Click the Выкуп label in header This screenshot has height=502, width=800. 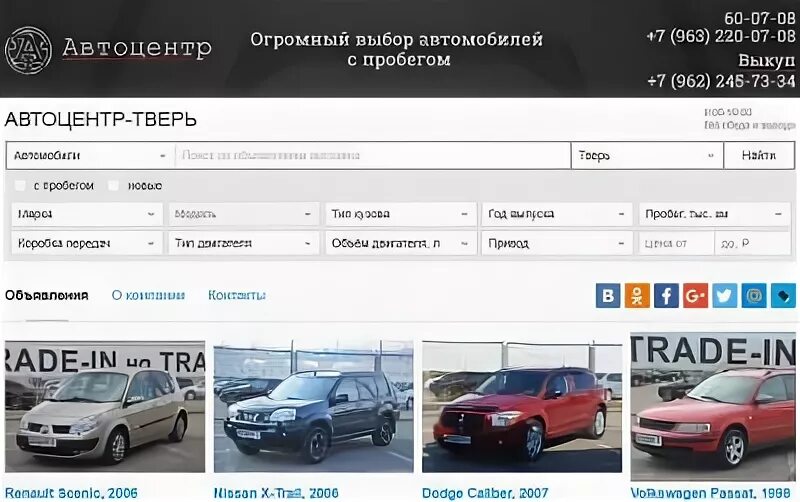tap(767, 61)
